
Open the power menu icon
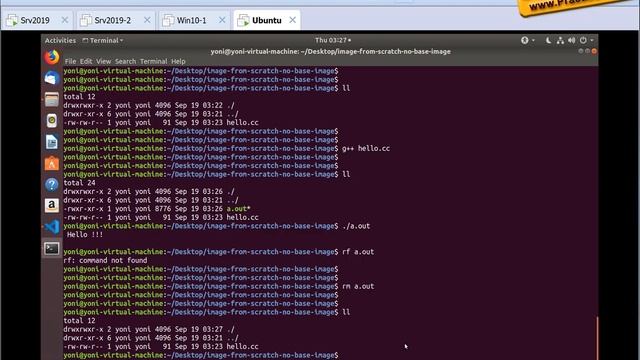583,40
